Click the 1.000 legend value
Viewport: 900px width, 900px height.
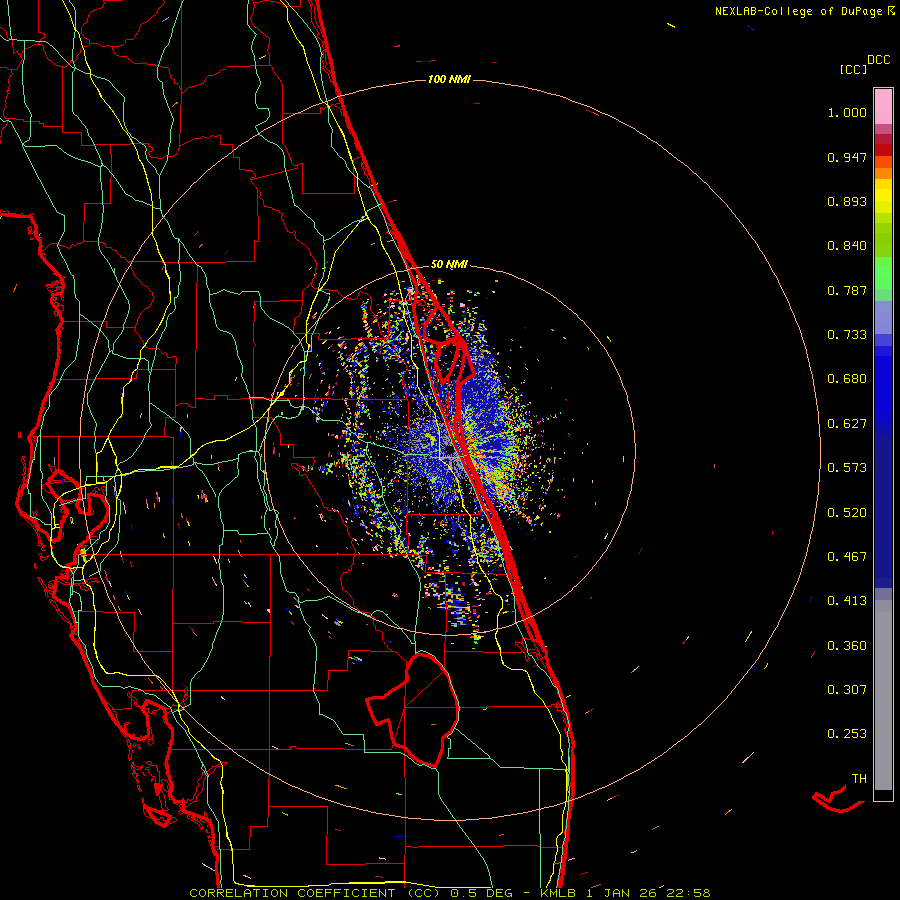point(847,112)
